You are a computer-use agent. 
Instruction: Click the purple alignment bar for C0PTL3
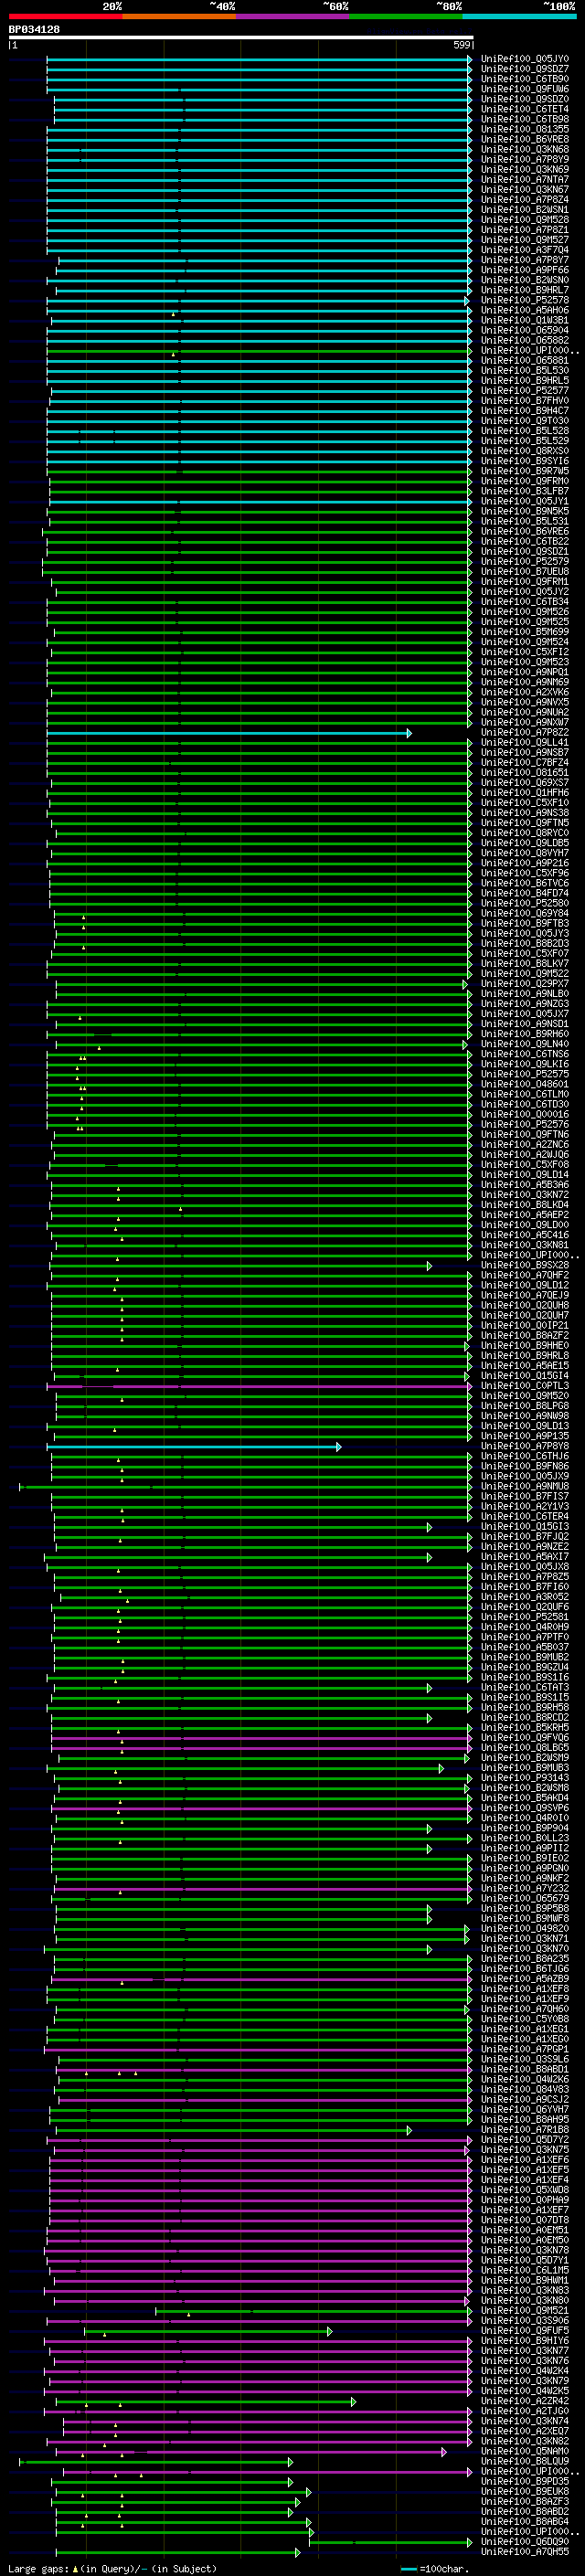[x=260, y=1386]
